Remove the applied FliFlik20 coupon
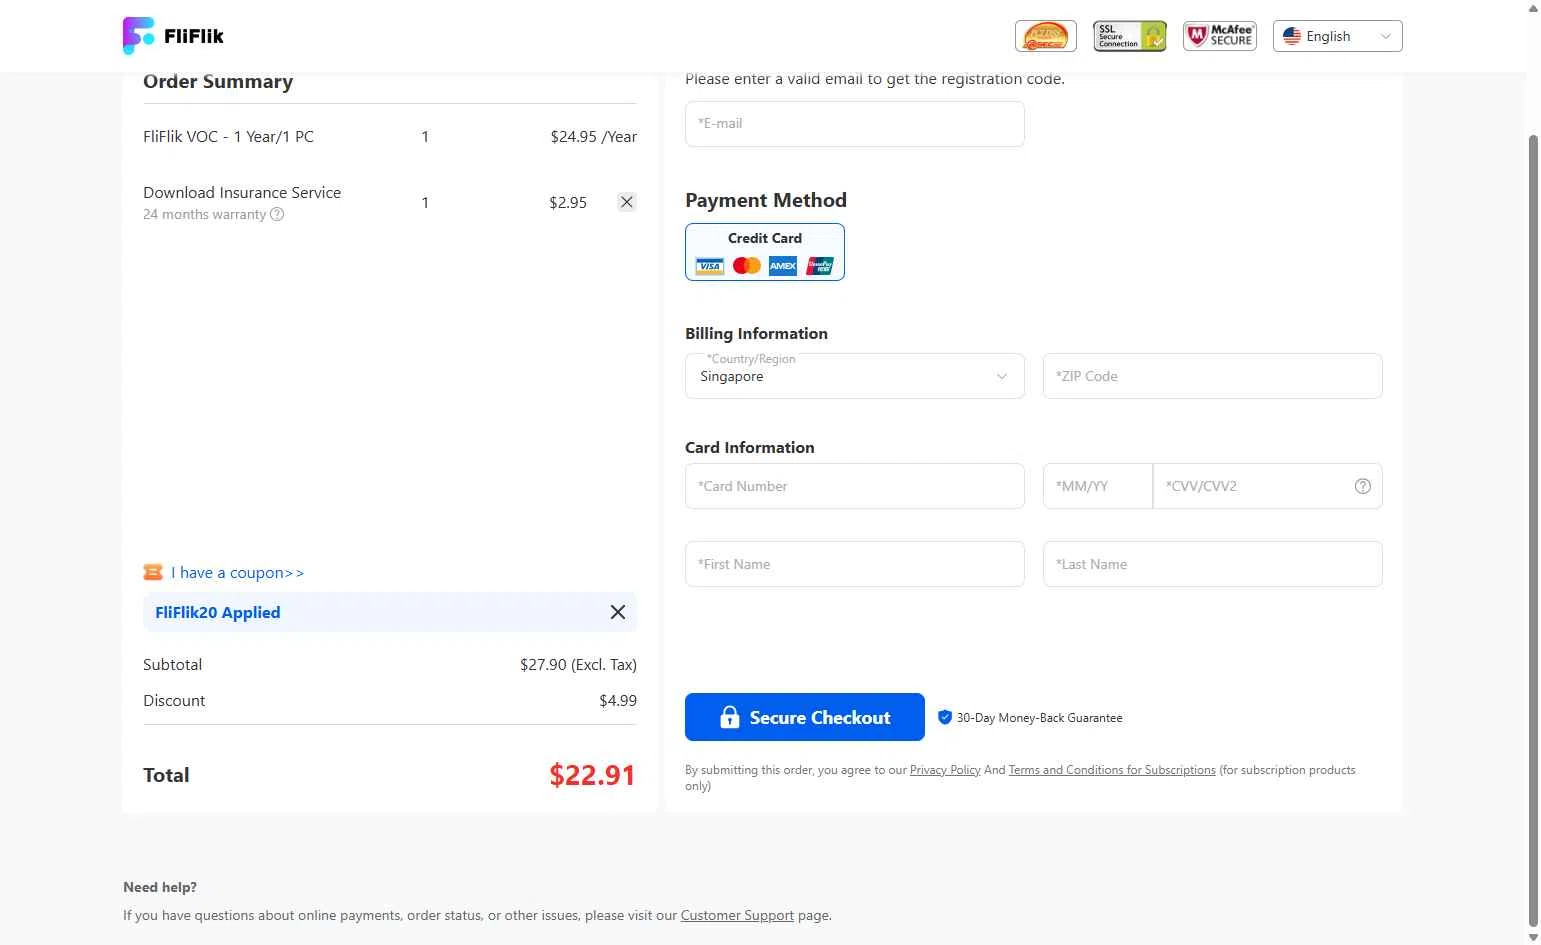 tap(618, 612)
